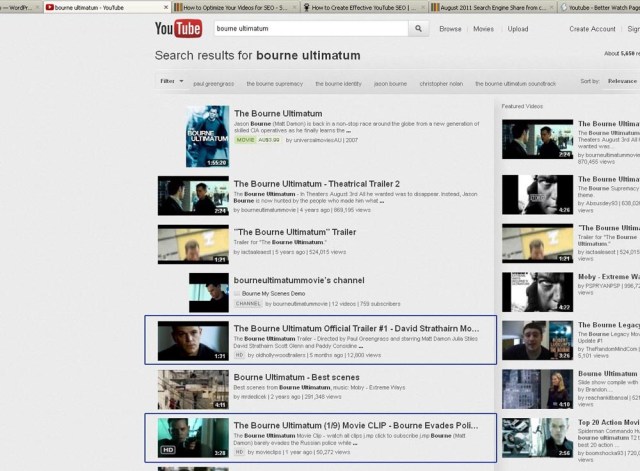Click the search magnifier button
Viewport: 640px width, 471px height.
click(x=418, y=29)
